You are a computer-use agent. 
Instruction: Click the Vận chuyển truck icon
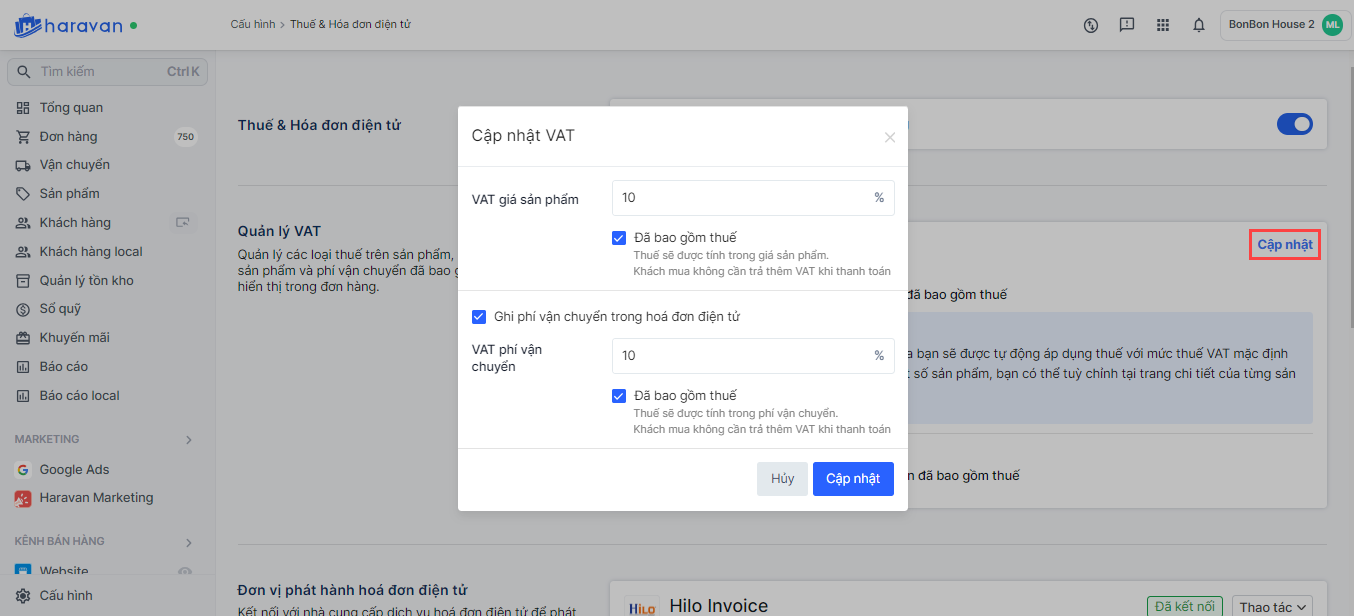pyautogui.click(x=23, y=165)
